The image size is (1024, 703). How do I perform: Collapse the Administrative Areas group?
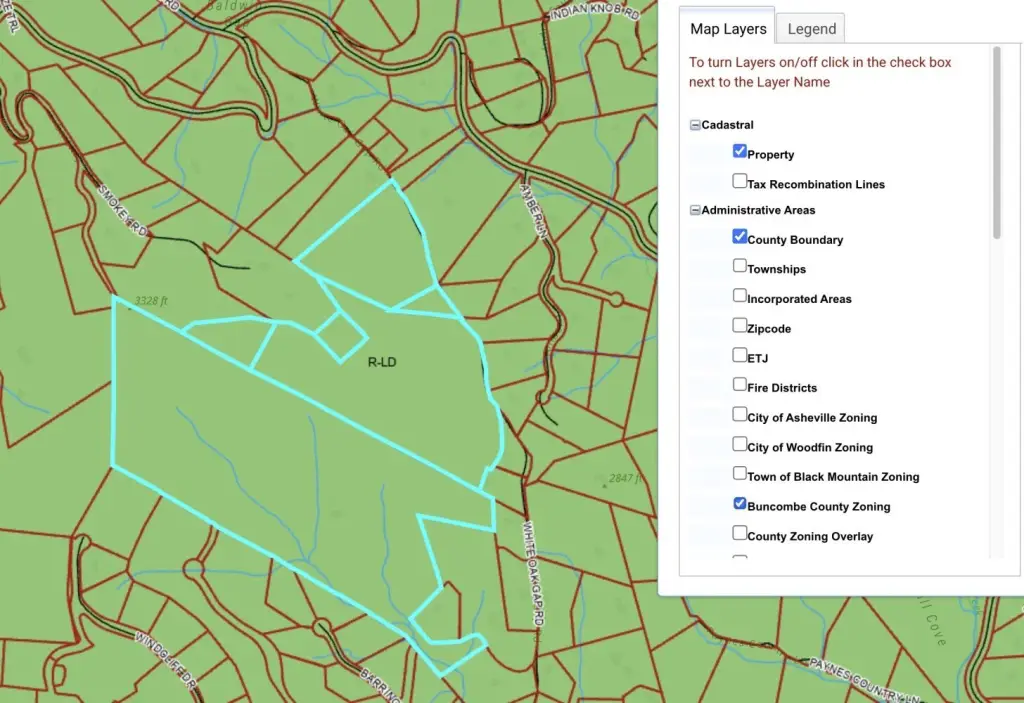(x=695, y=211)
